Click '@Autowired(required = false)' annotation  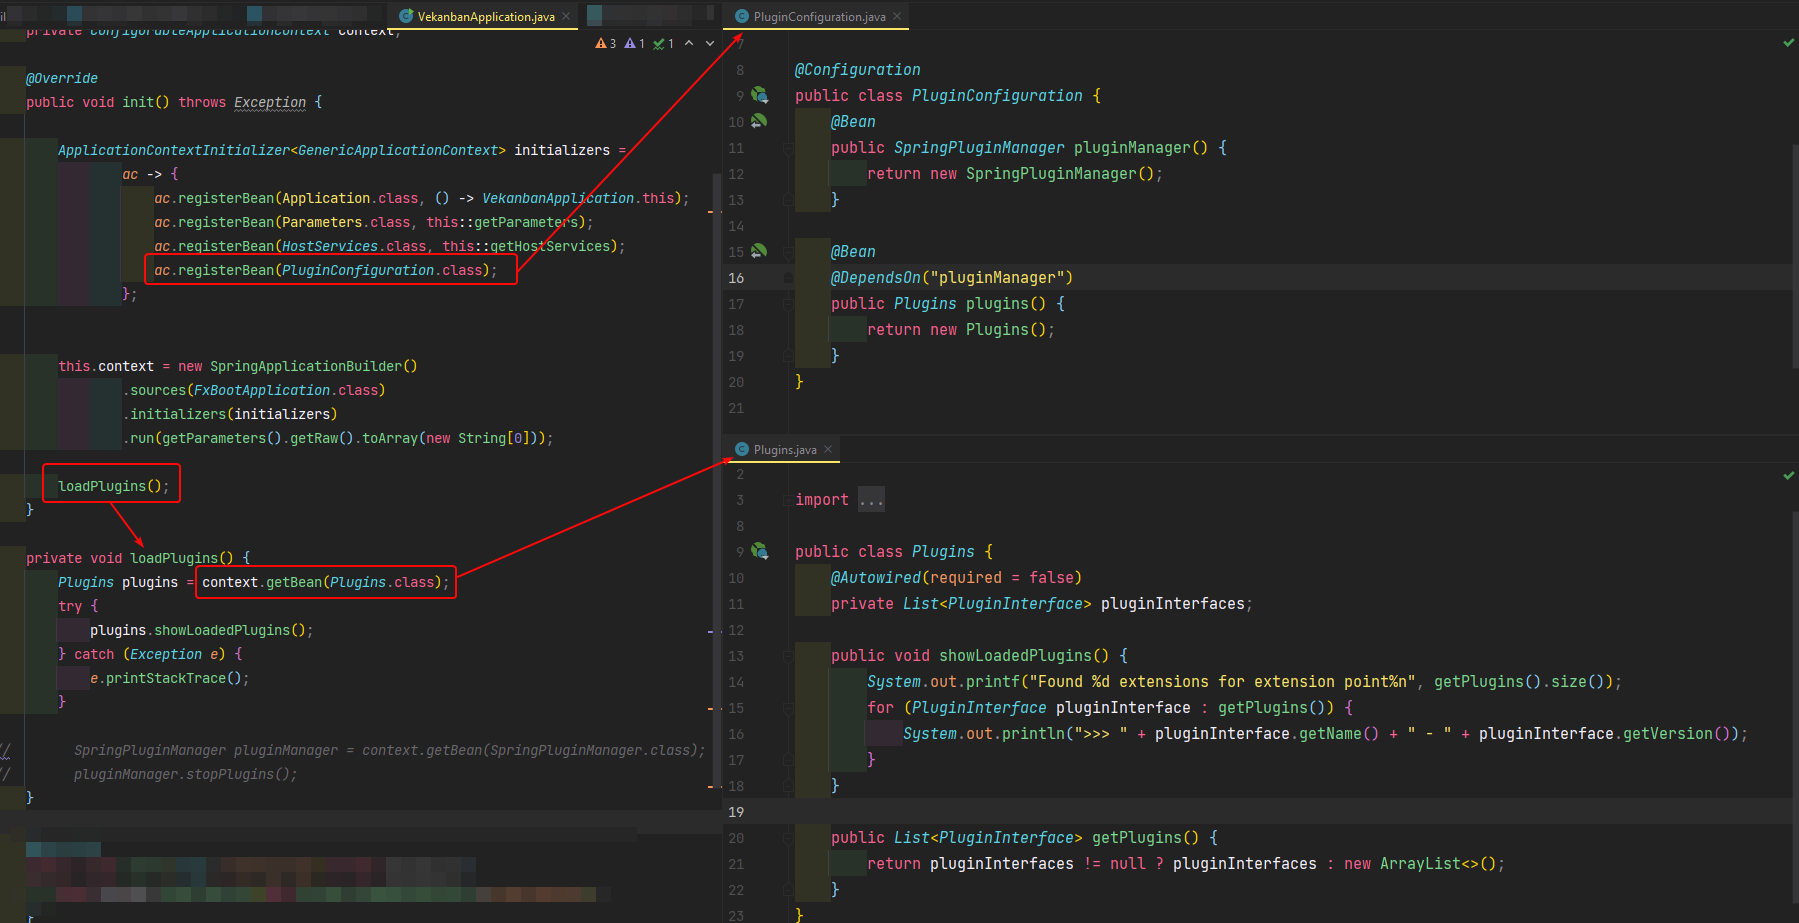click(x=956, y=578)
